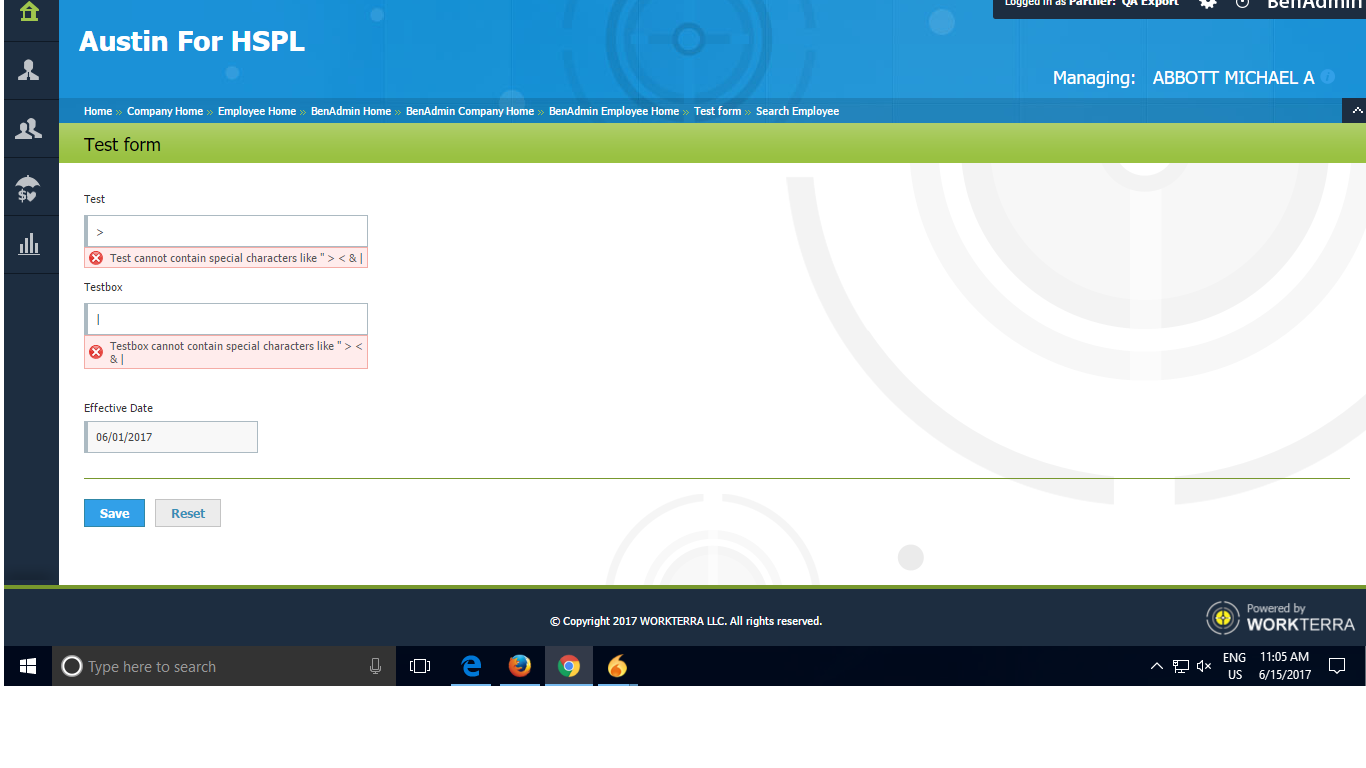Viewport: 1366px width, 768px height.
Task: Open the Action Center notification icon
Action: [1337, 666]
